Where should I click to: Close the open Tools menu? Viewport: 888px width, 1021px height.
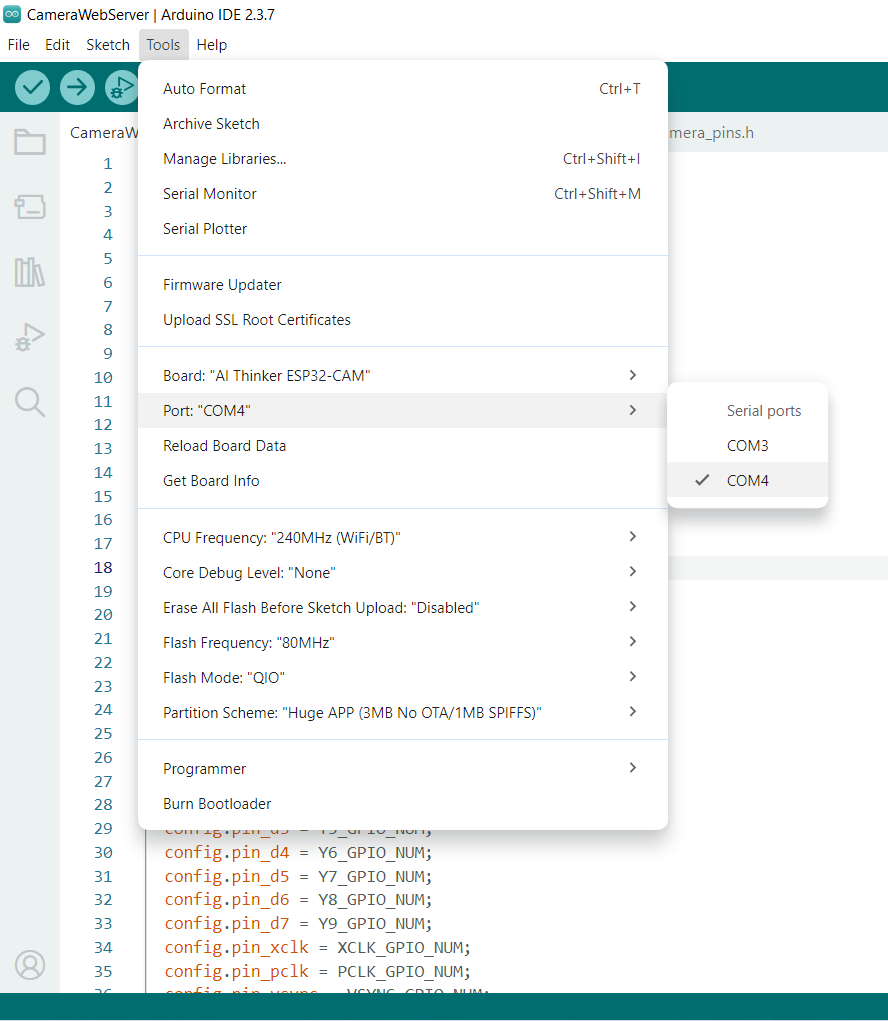(x=163, y=45)
